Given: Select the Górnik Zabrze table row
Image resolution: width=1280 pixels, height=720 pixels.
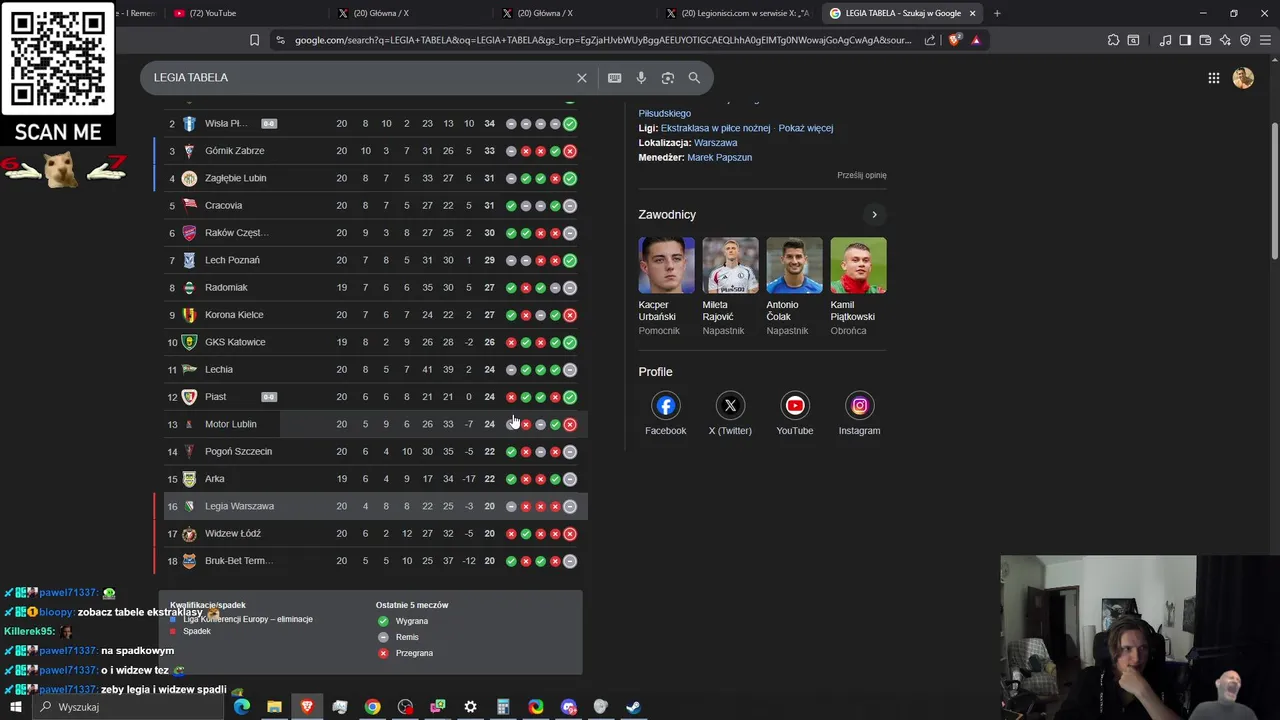Looking at the screenshot, I should point(375,151).
